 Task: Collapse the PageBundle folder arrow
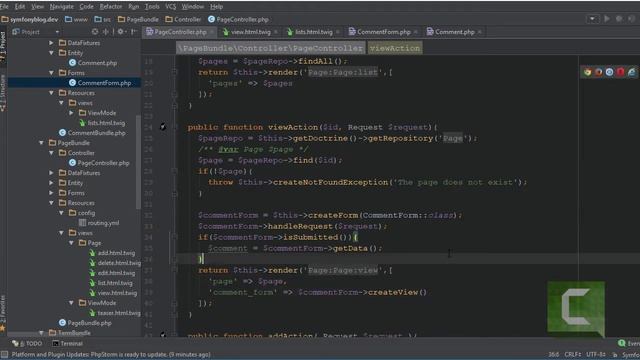click(42, 143)
